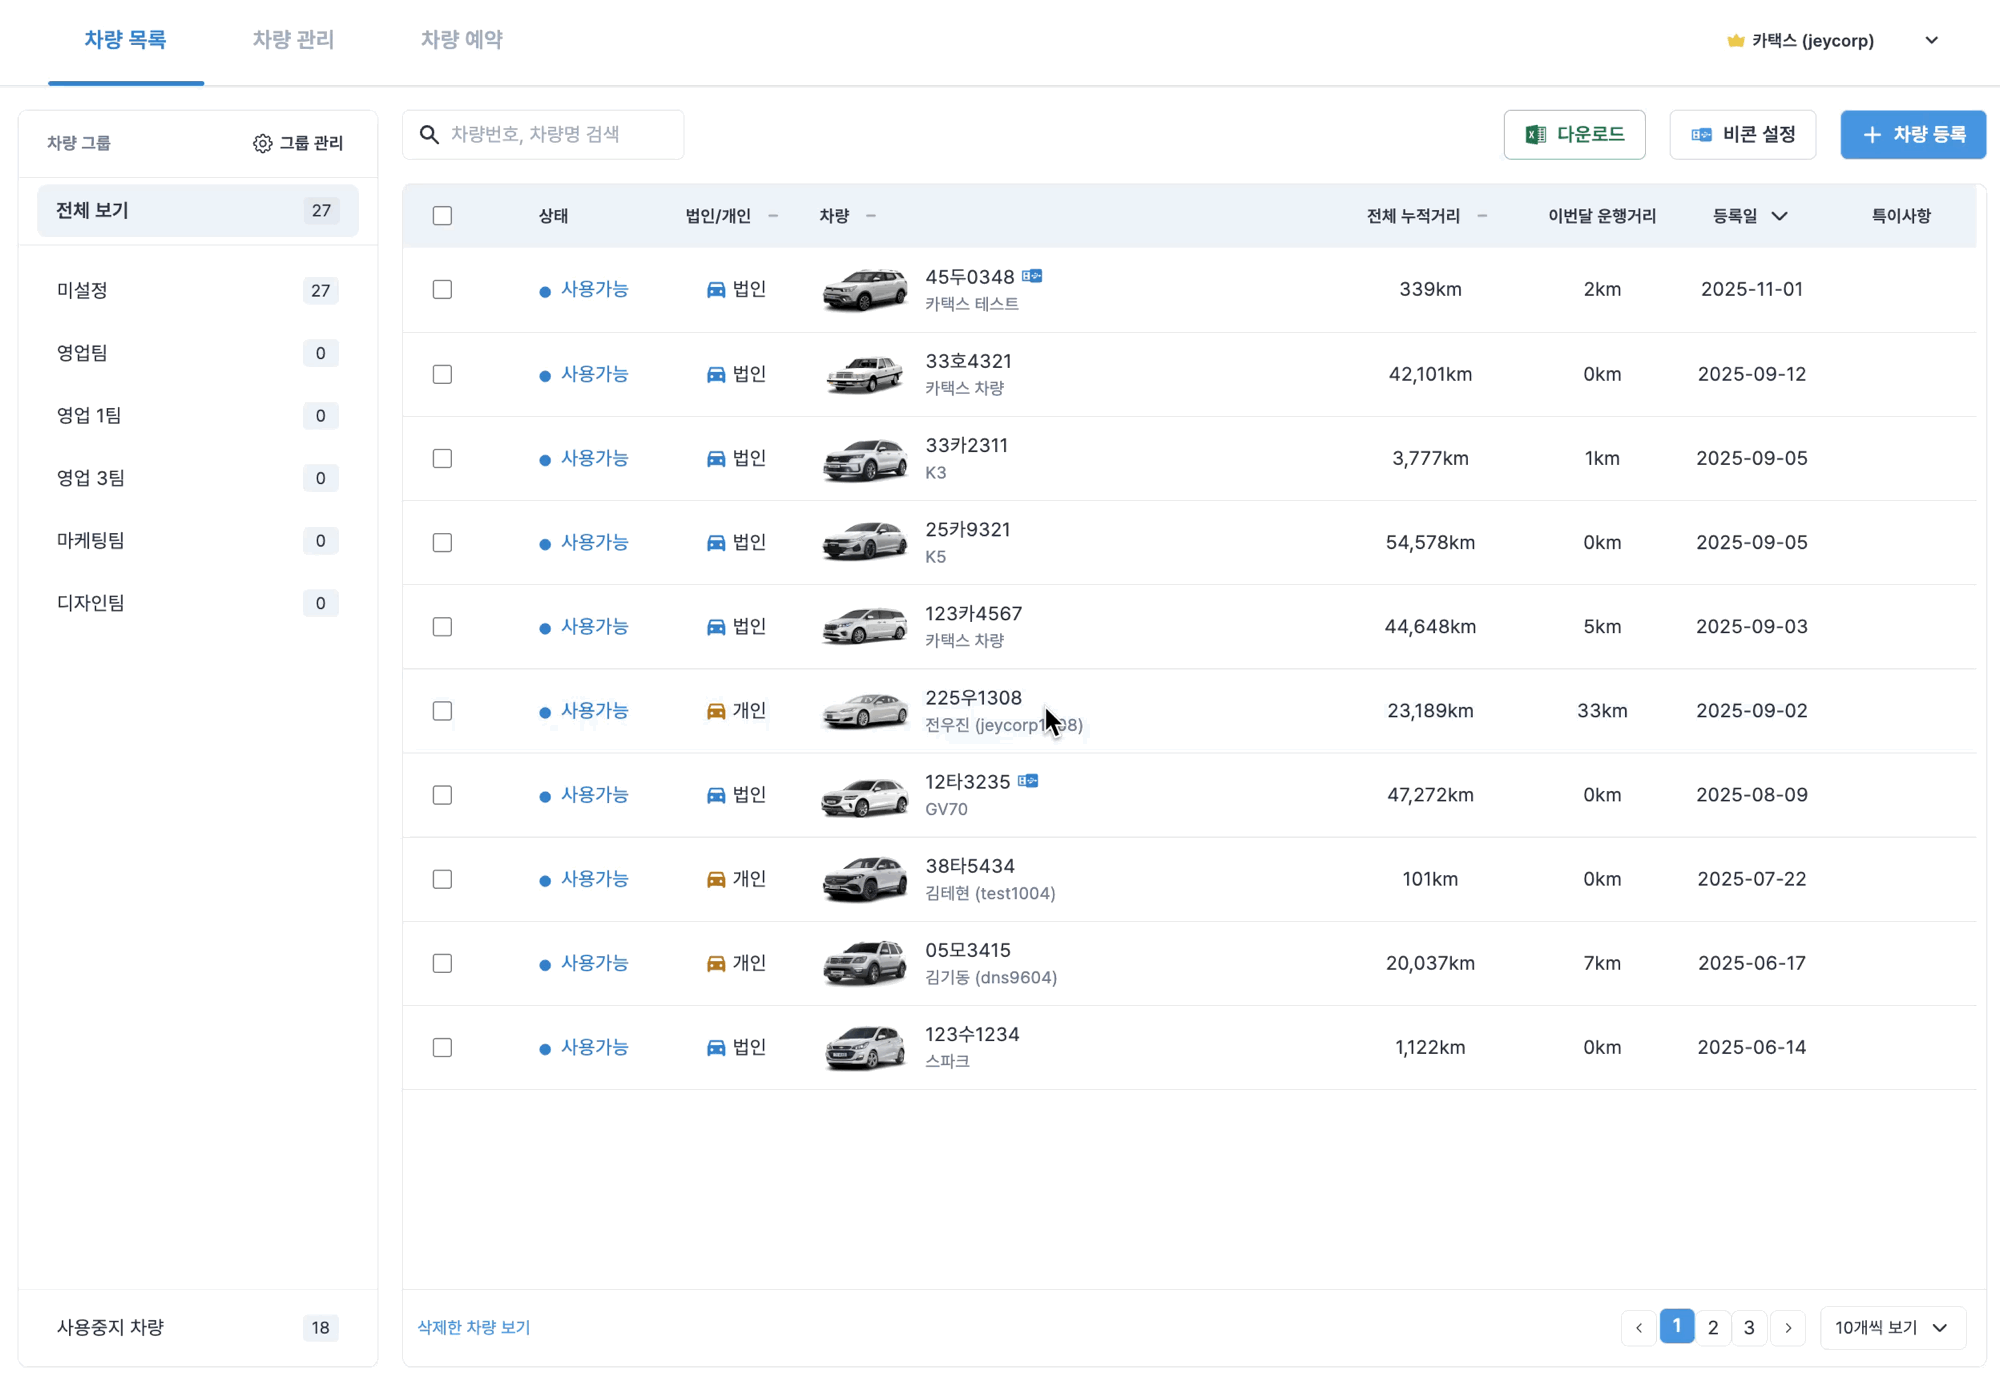The height and width of the screenshot is (1385, 2000).
Task: Click the gear icon for 그룹 관리
Action: (x=262, y=143)
